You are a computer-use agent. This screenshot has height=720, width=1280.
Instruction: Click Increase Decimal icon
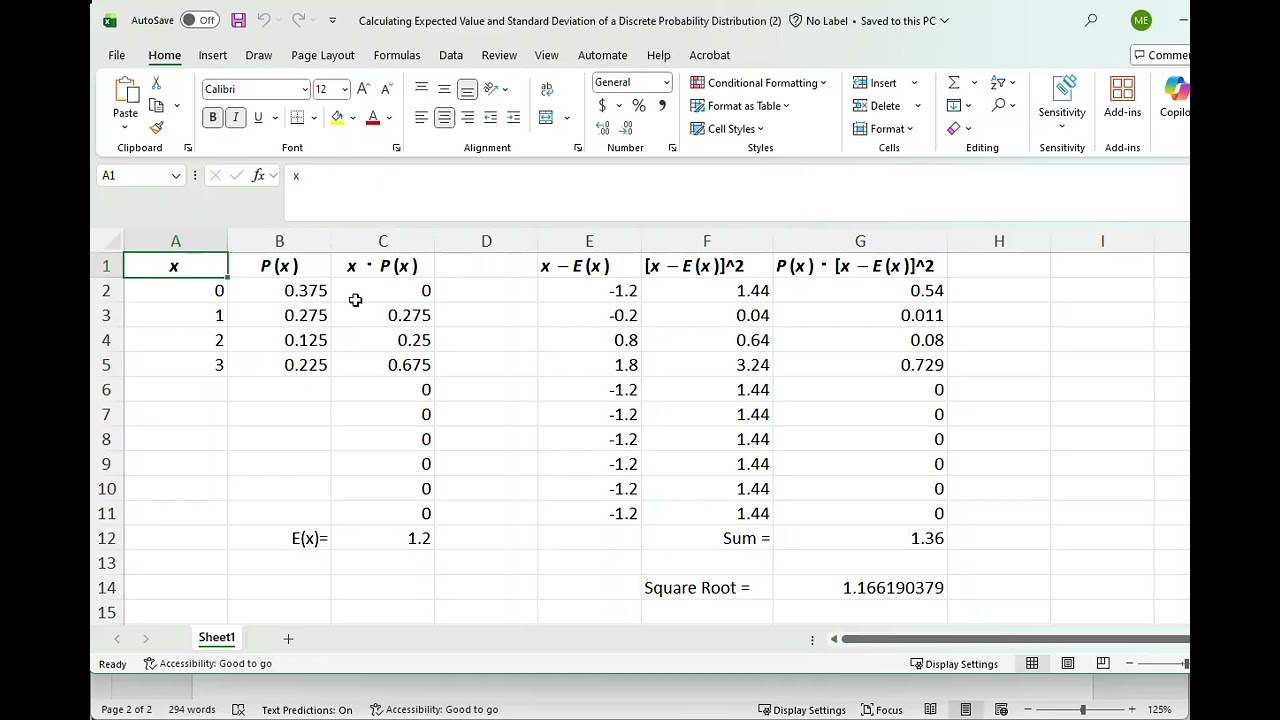pos(603,128)
